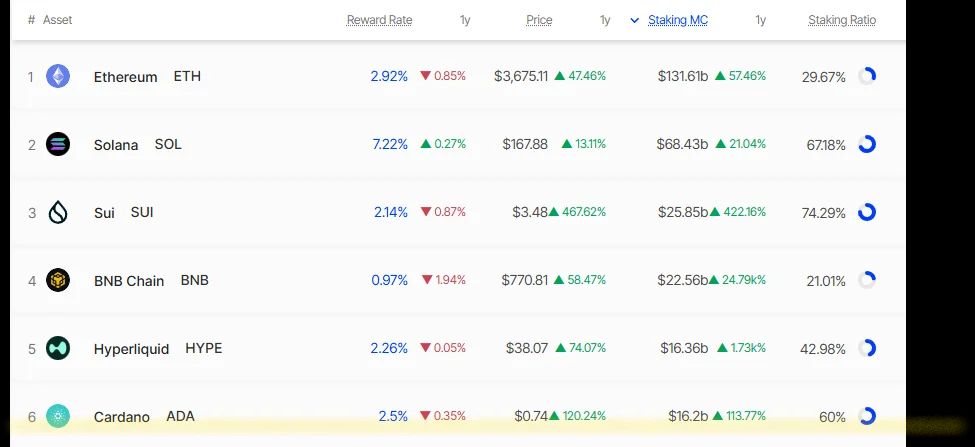Click Sui's staking ratio donut icon
The height and width of the screenshot is (447, 975).
click(x=867, y=213)
